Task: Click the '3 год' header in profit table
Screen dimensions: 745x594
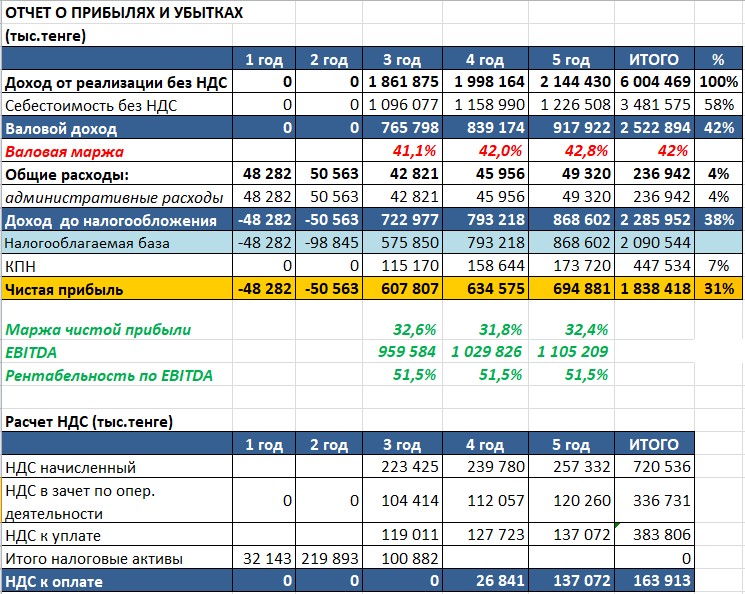Action: 402,59
